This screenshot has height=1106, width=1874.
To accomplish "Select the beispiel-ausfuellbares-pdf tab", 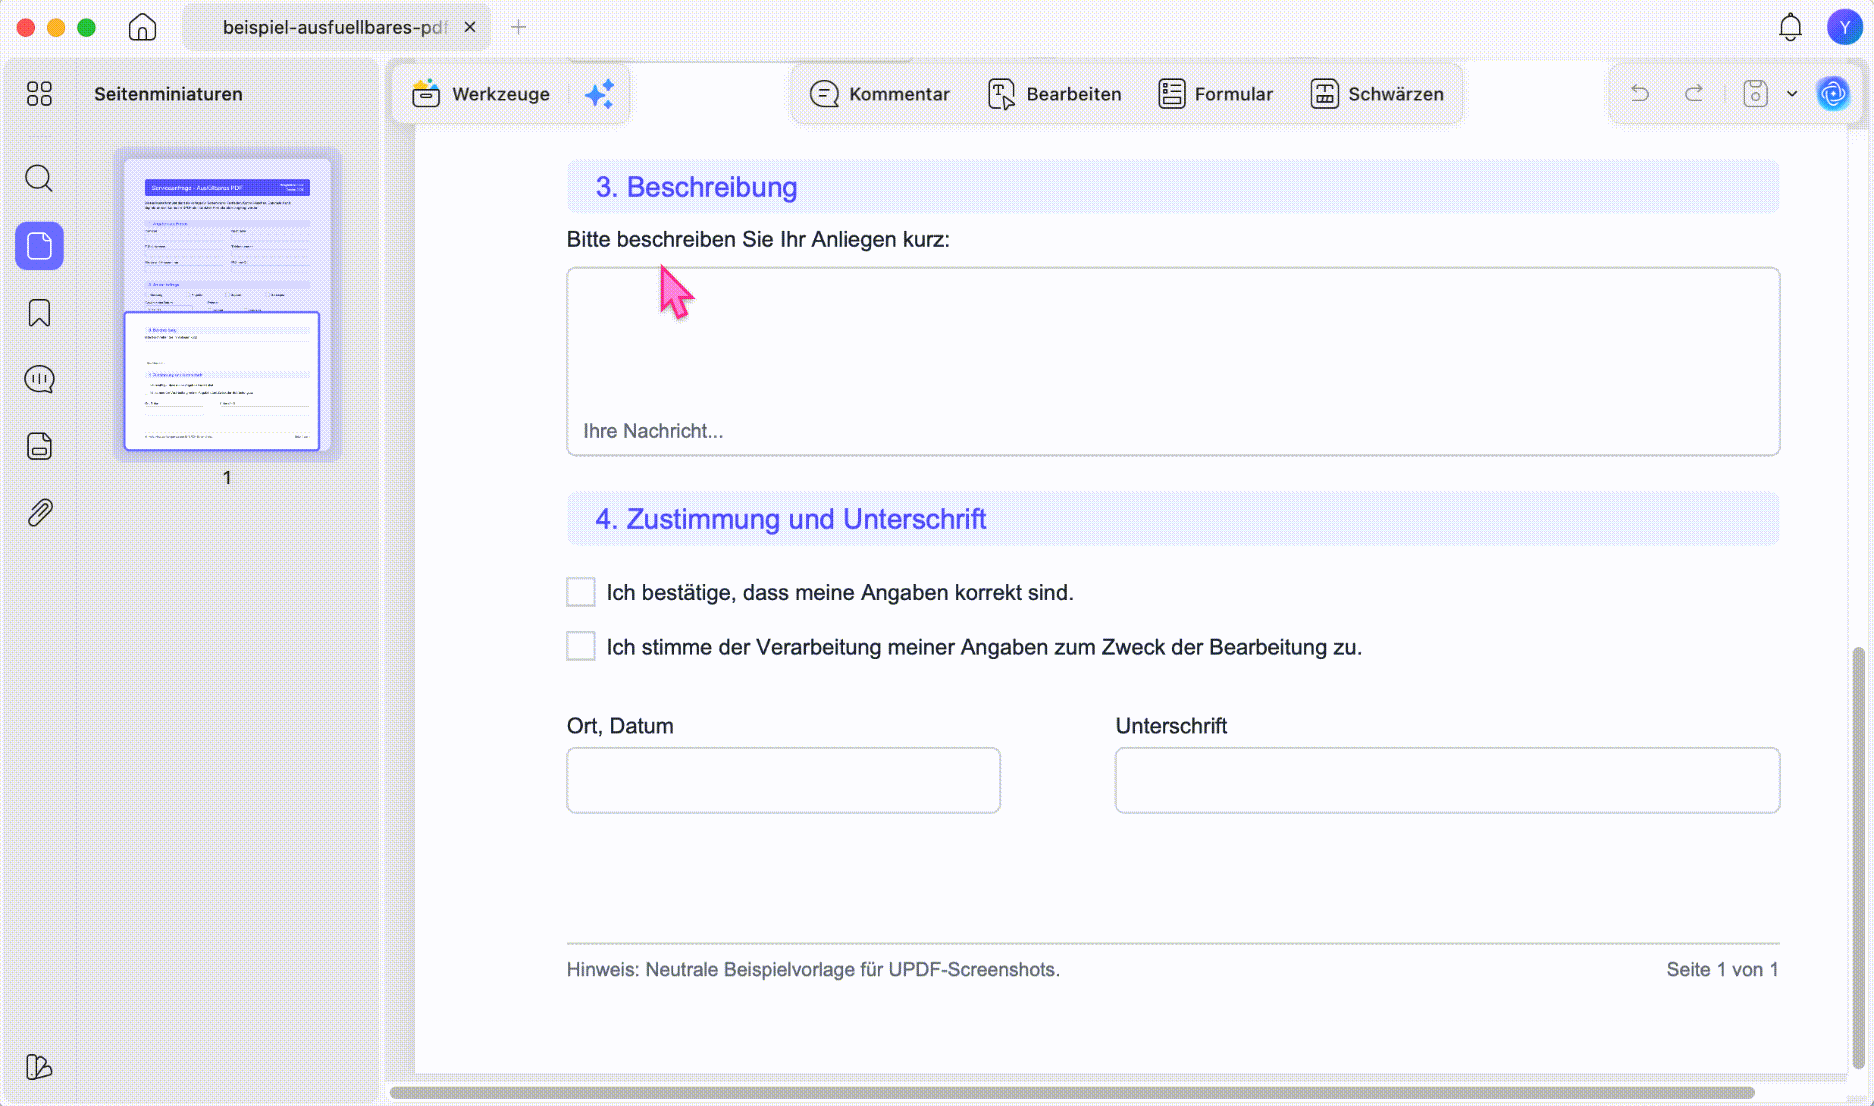I will 336,27.
